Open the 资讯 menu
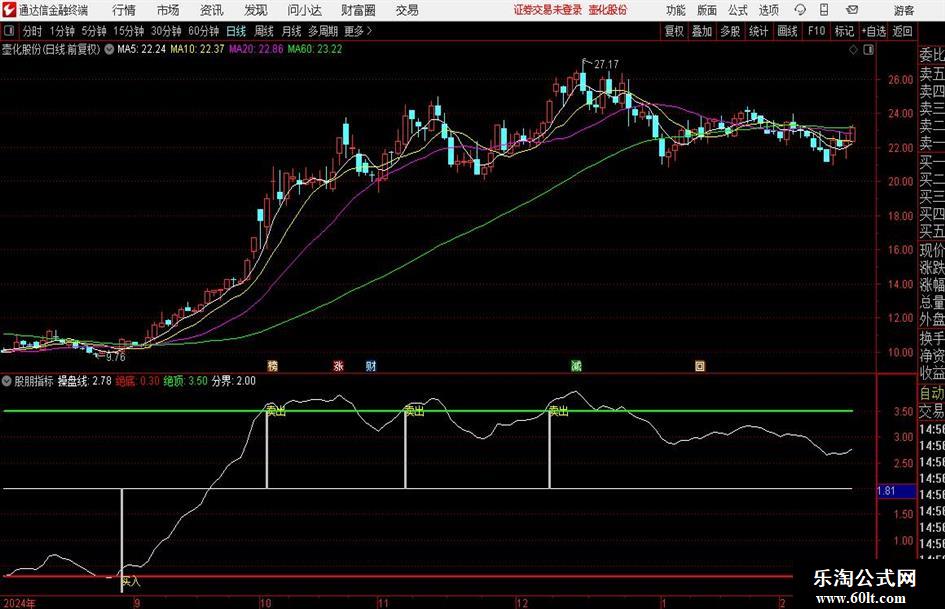The width and height of the screenshot is (945, 609). click(212, 10)
